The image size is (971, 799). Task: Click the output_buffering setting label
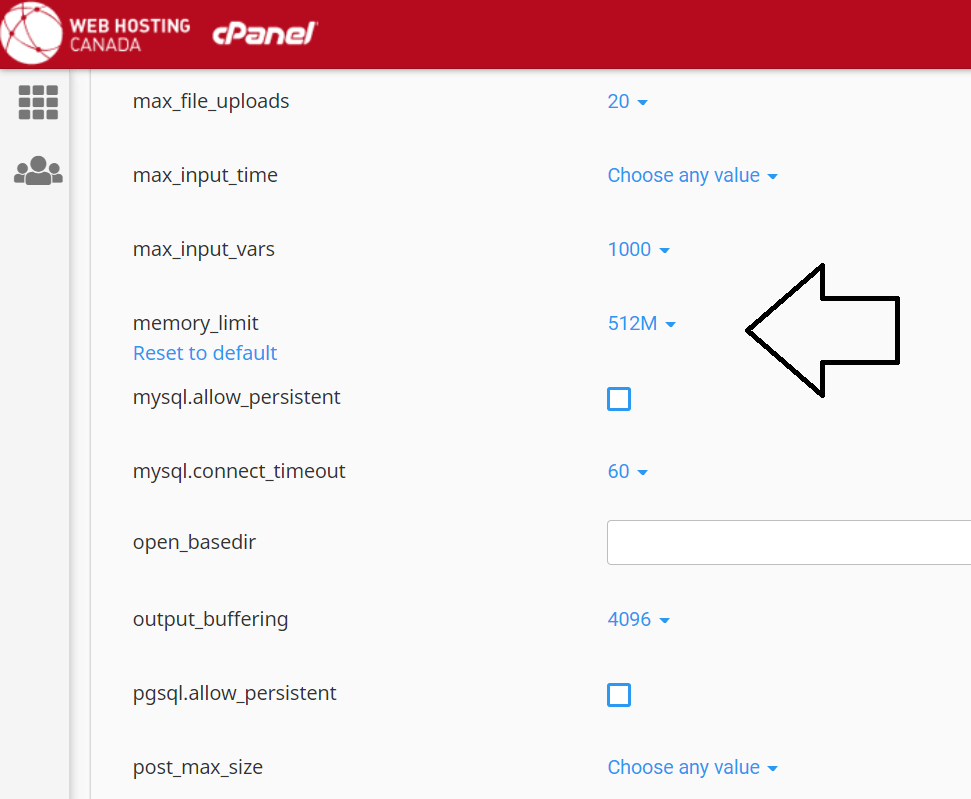point(210,619)
